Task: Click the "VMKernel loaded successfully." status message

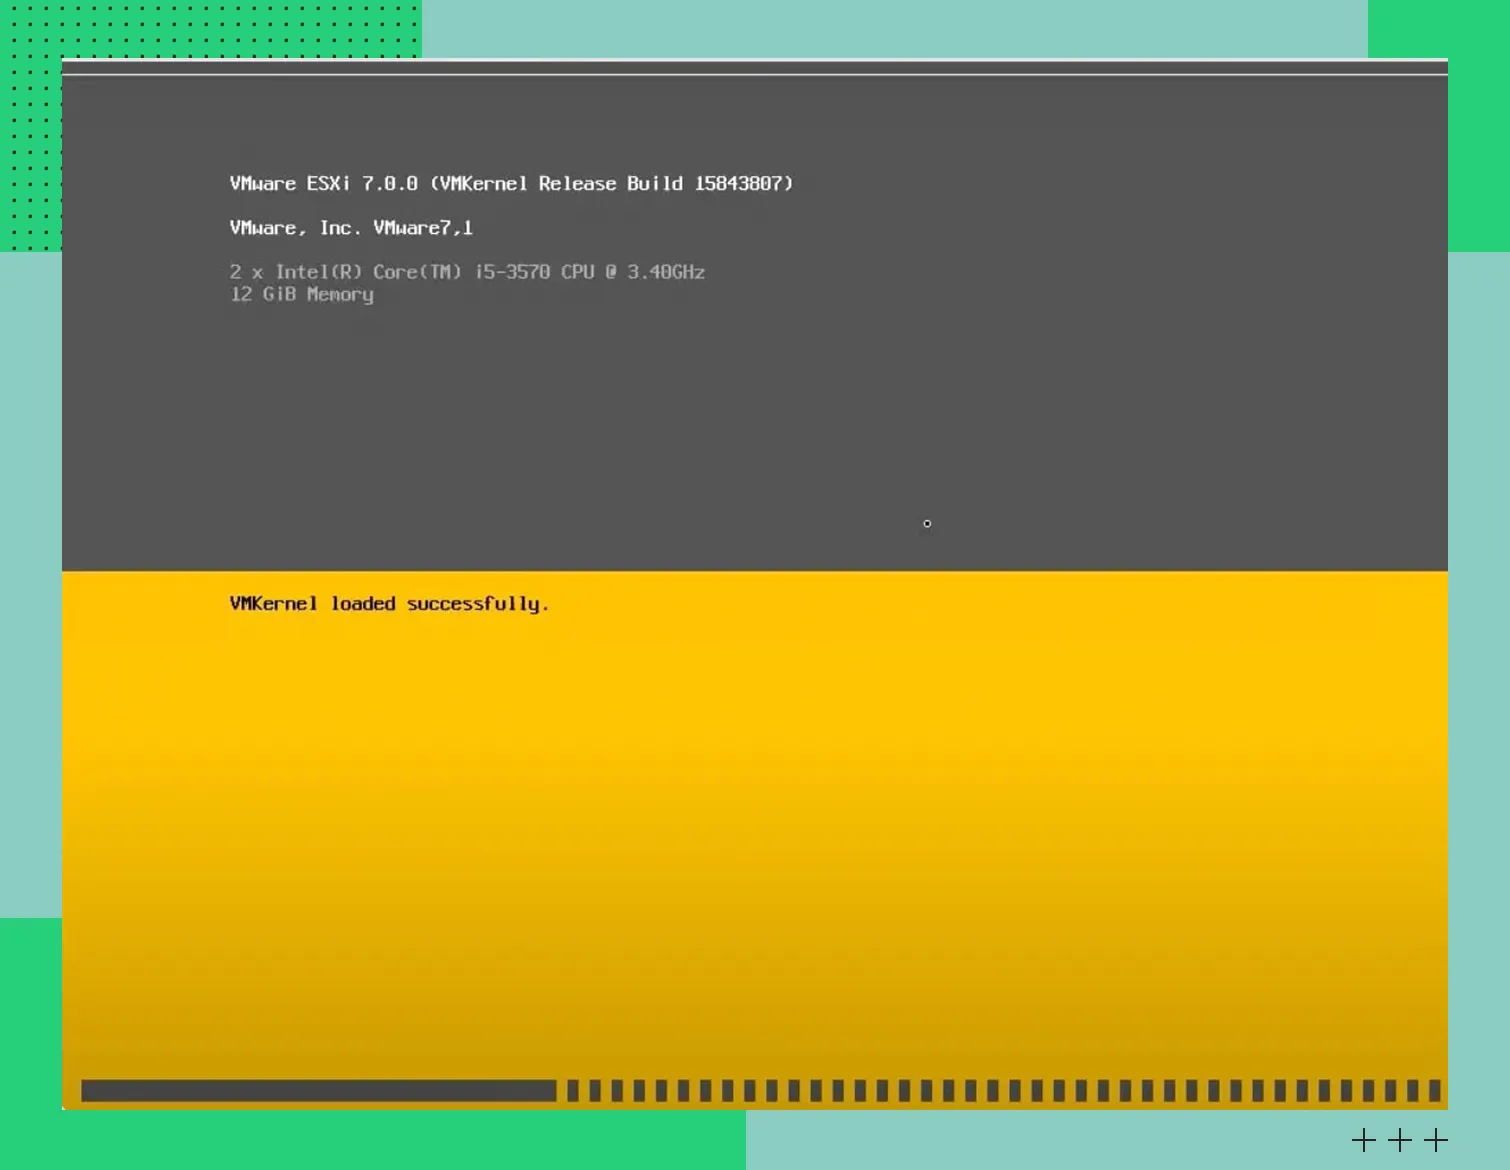Action: coord(389,604)
